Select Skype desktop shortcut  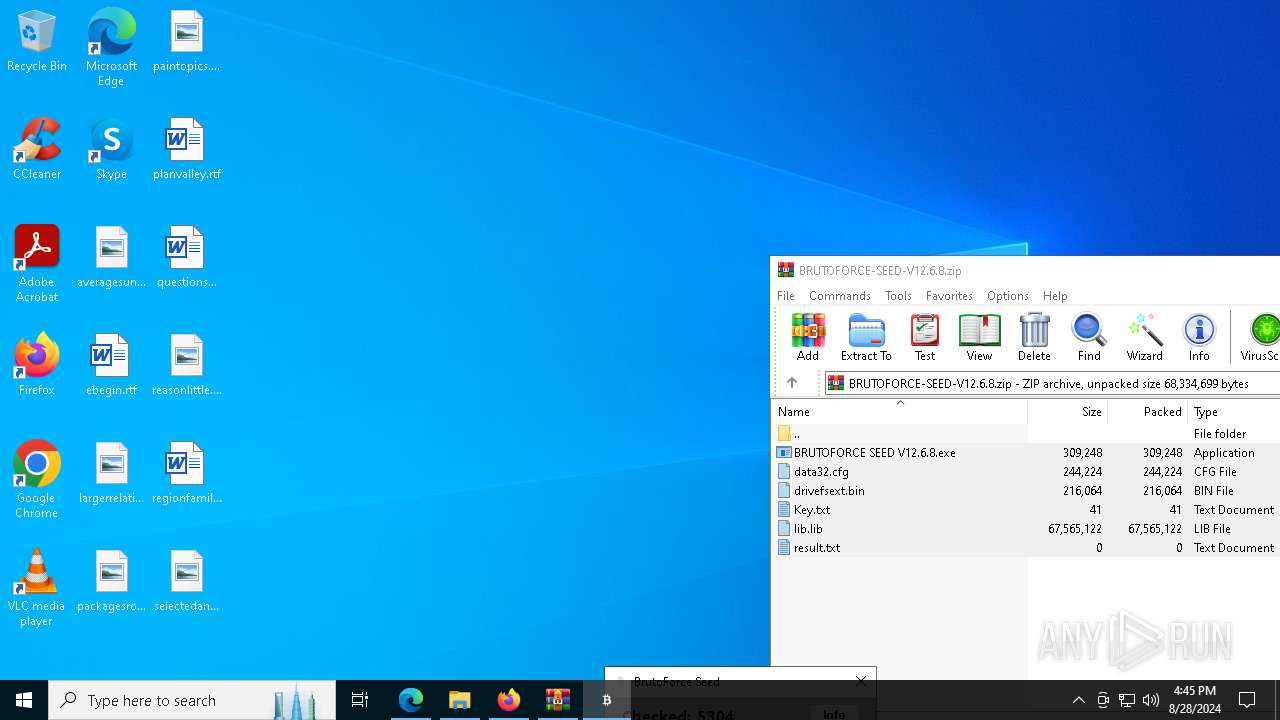click(x=111, y=150)
